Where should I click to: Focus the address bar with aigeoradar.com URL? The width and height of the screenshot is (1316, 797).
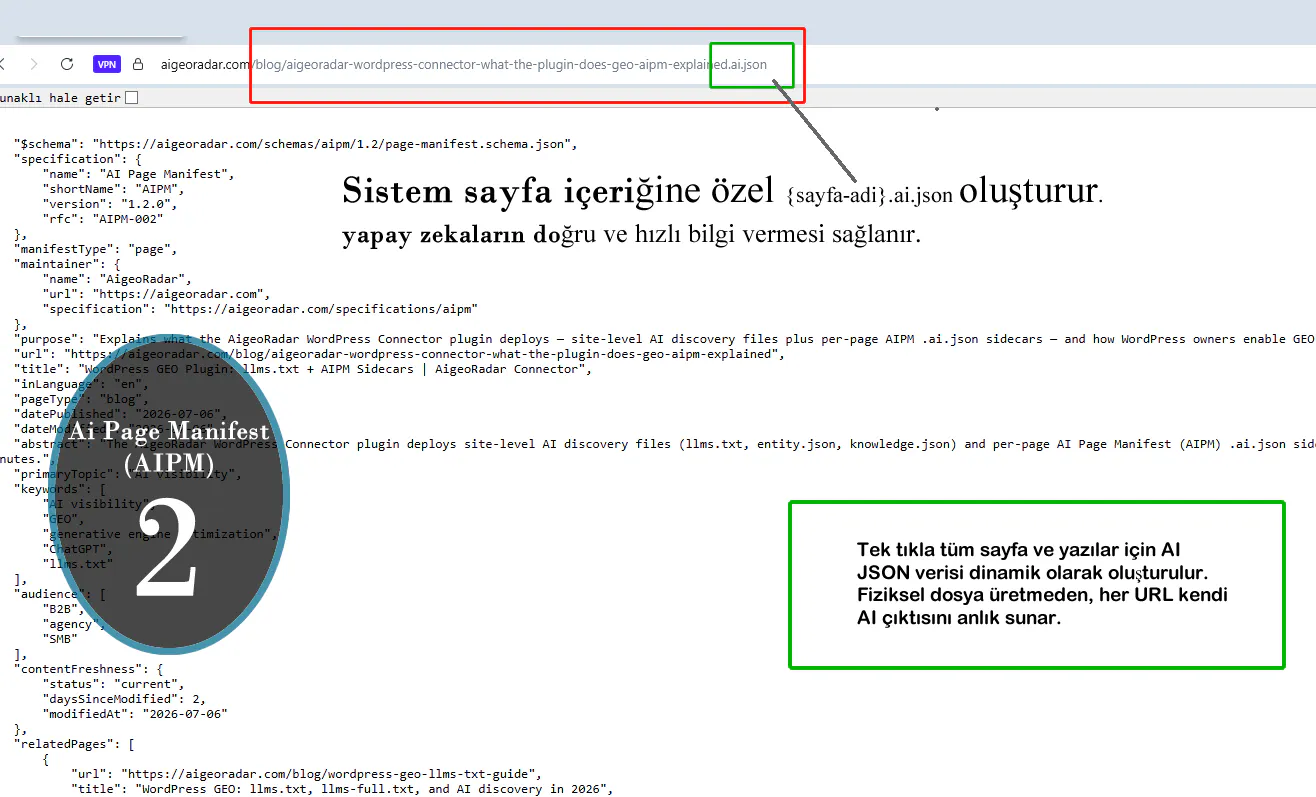click(x=464, y=65)
